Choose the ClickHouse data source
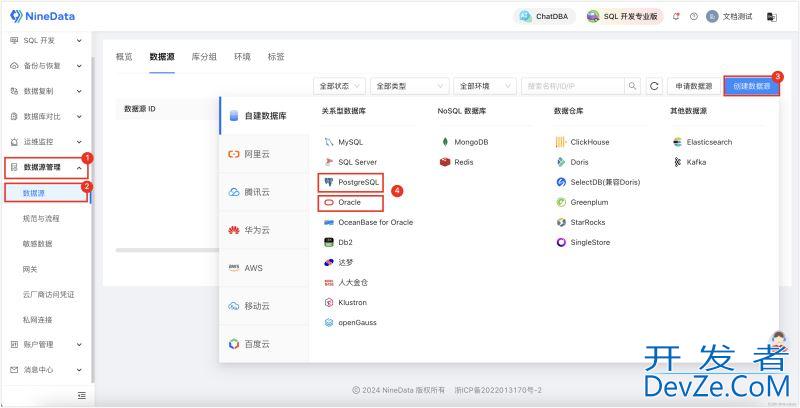The width and height of the screenshot is (800, 408). [x=583, y=142]
